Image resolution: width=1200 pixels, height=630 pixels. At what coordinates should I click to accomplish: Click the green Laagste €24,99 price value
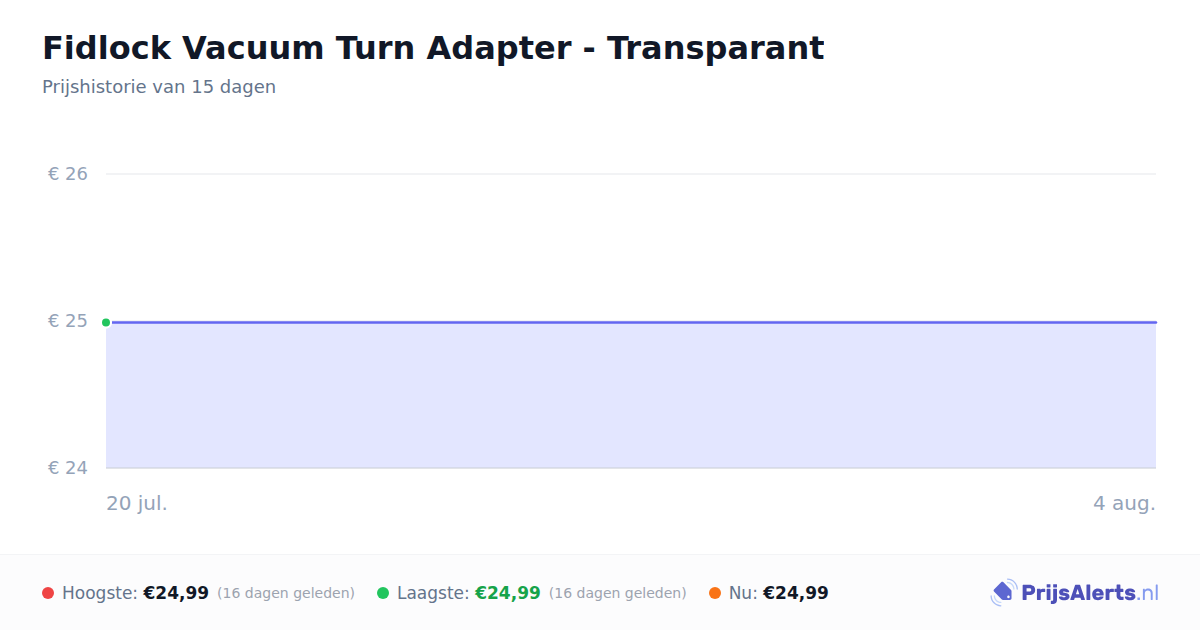[508, 593]
